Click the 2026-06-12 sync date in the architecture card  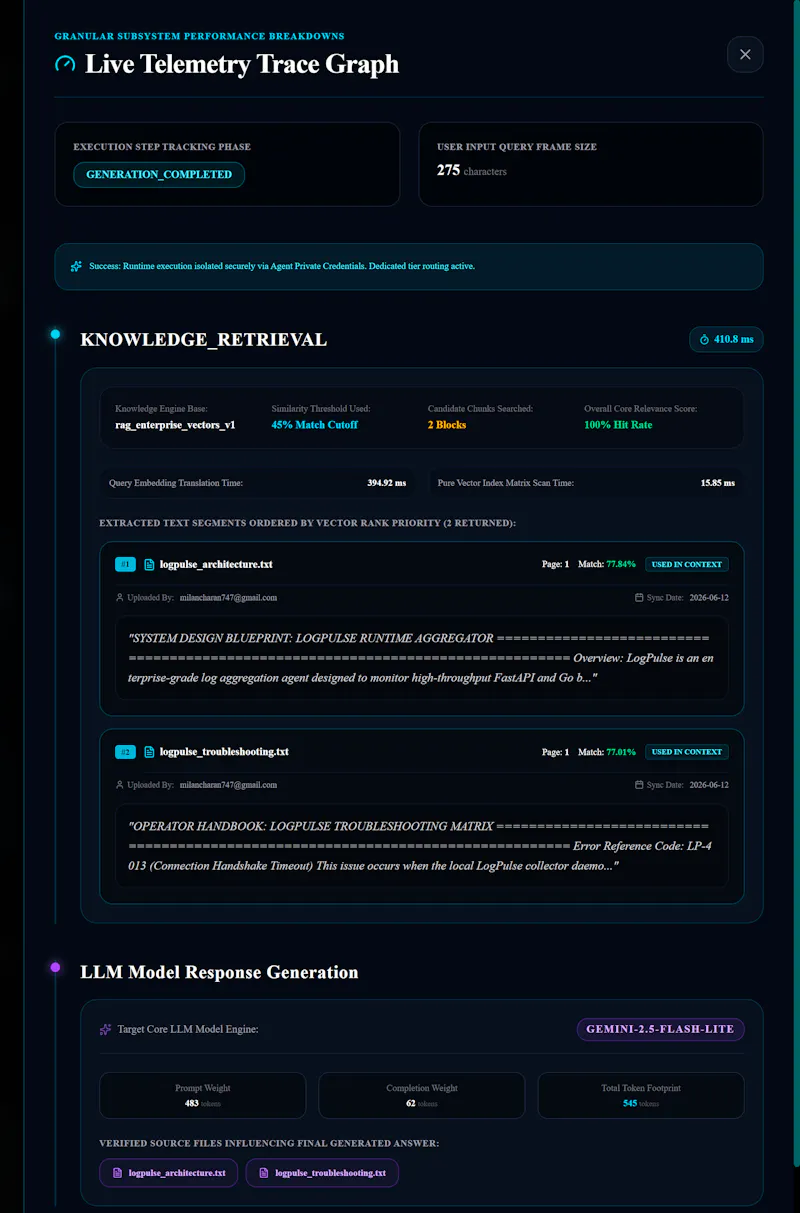tap(708, 598)
